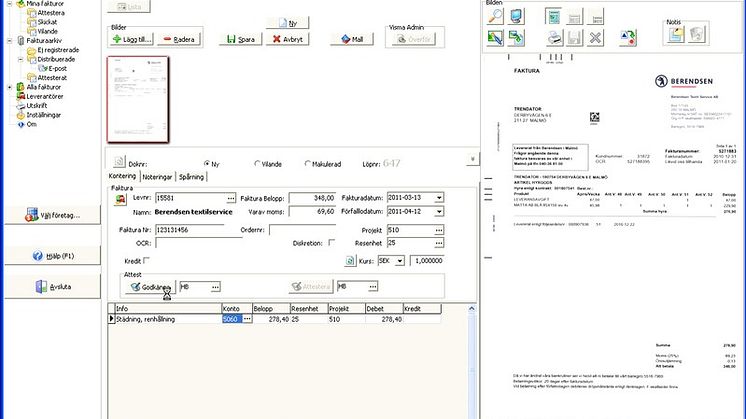Collapse the Distribuerade tree node
This screenshot has width=746, height=419.
[20, 59]
